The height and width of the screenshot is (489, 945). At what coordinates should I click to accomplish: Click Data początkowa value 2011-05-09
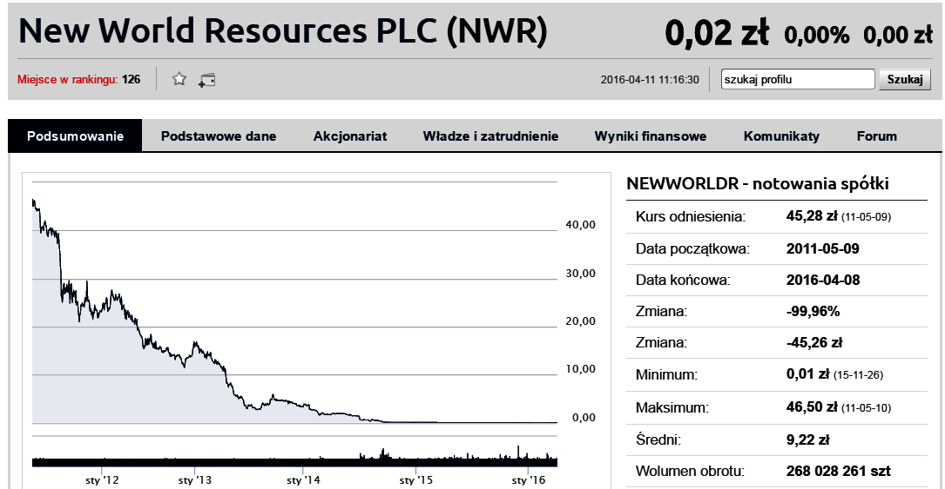coord(823,248)
